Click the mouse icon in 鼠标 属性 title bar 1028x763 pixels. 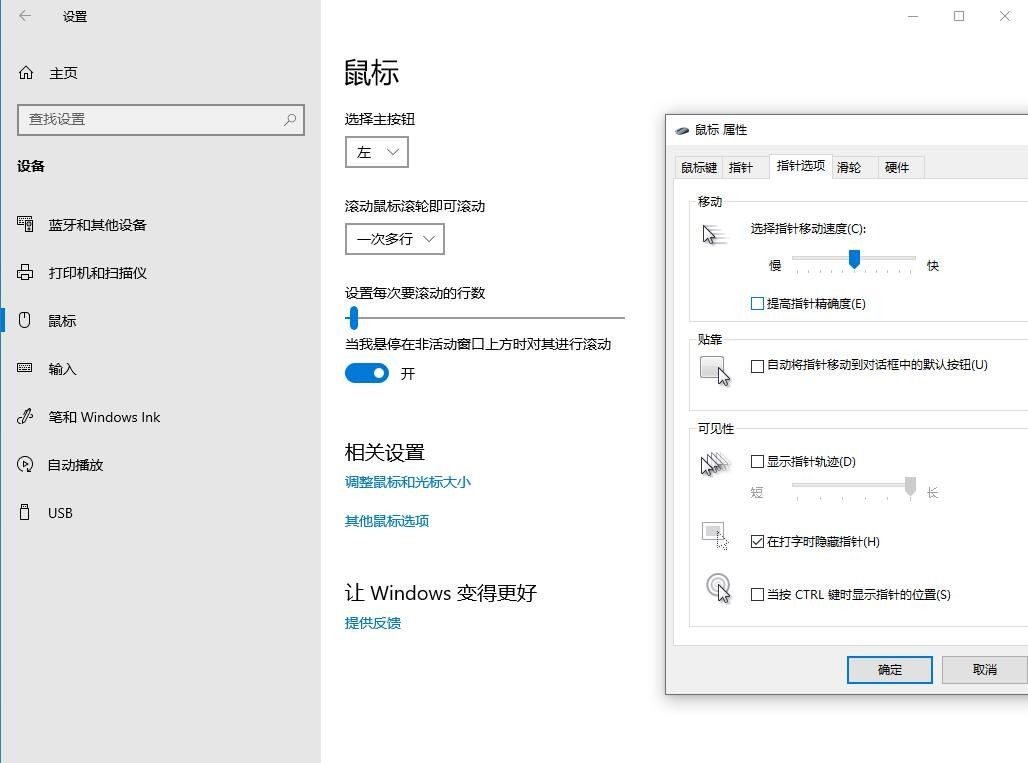pyautogui.click(x=682, y=130)
